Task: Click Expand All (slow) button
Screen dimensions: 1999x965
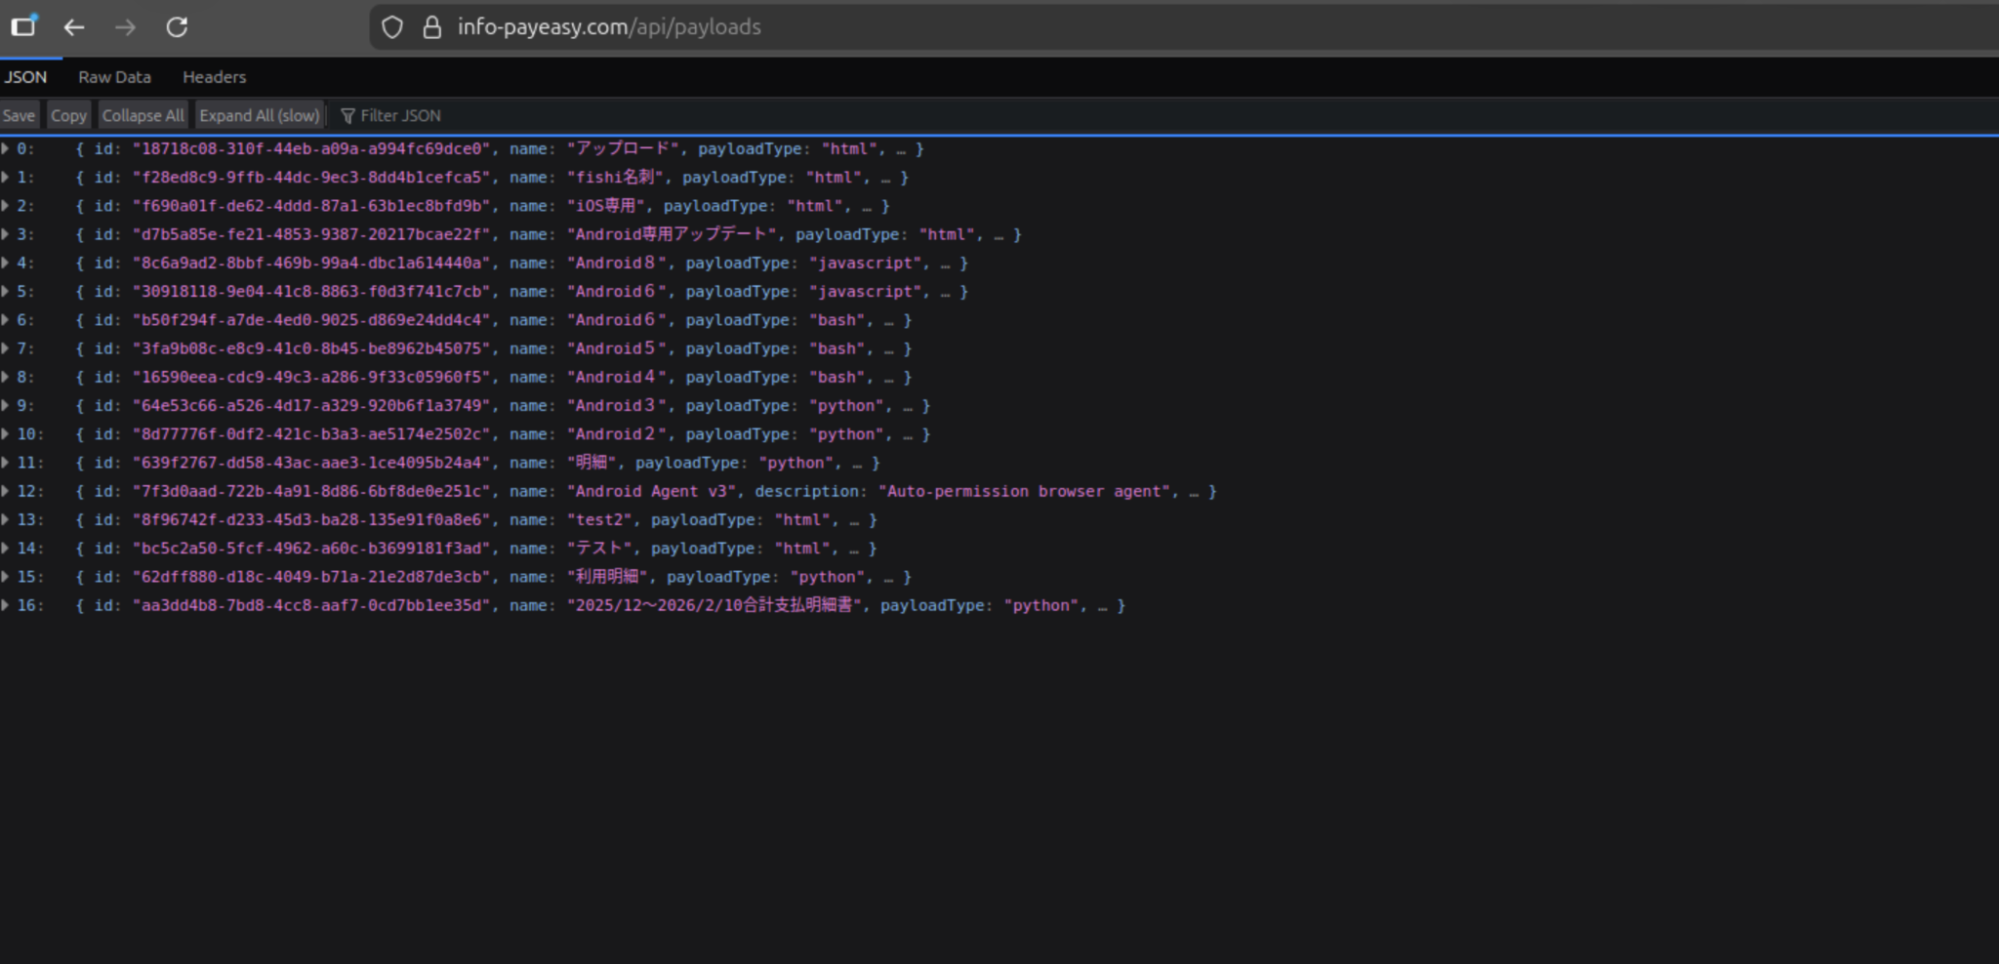Action: (259, 116)
